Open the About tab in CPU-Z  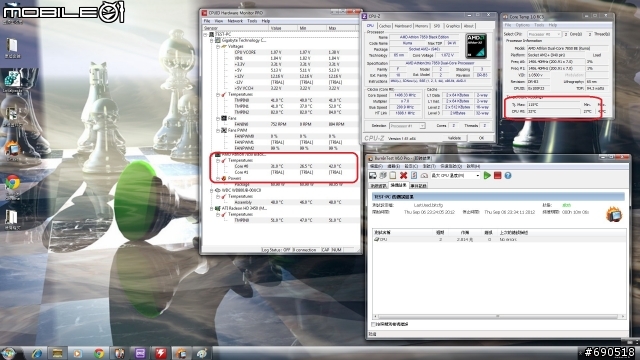click(x=469, y=26)
